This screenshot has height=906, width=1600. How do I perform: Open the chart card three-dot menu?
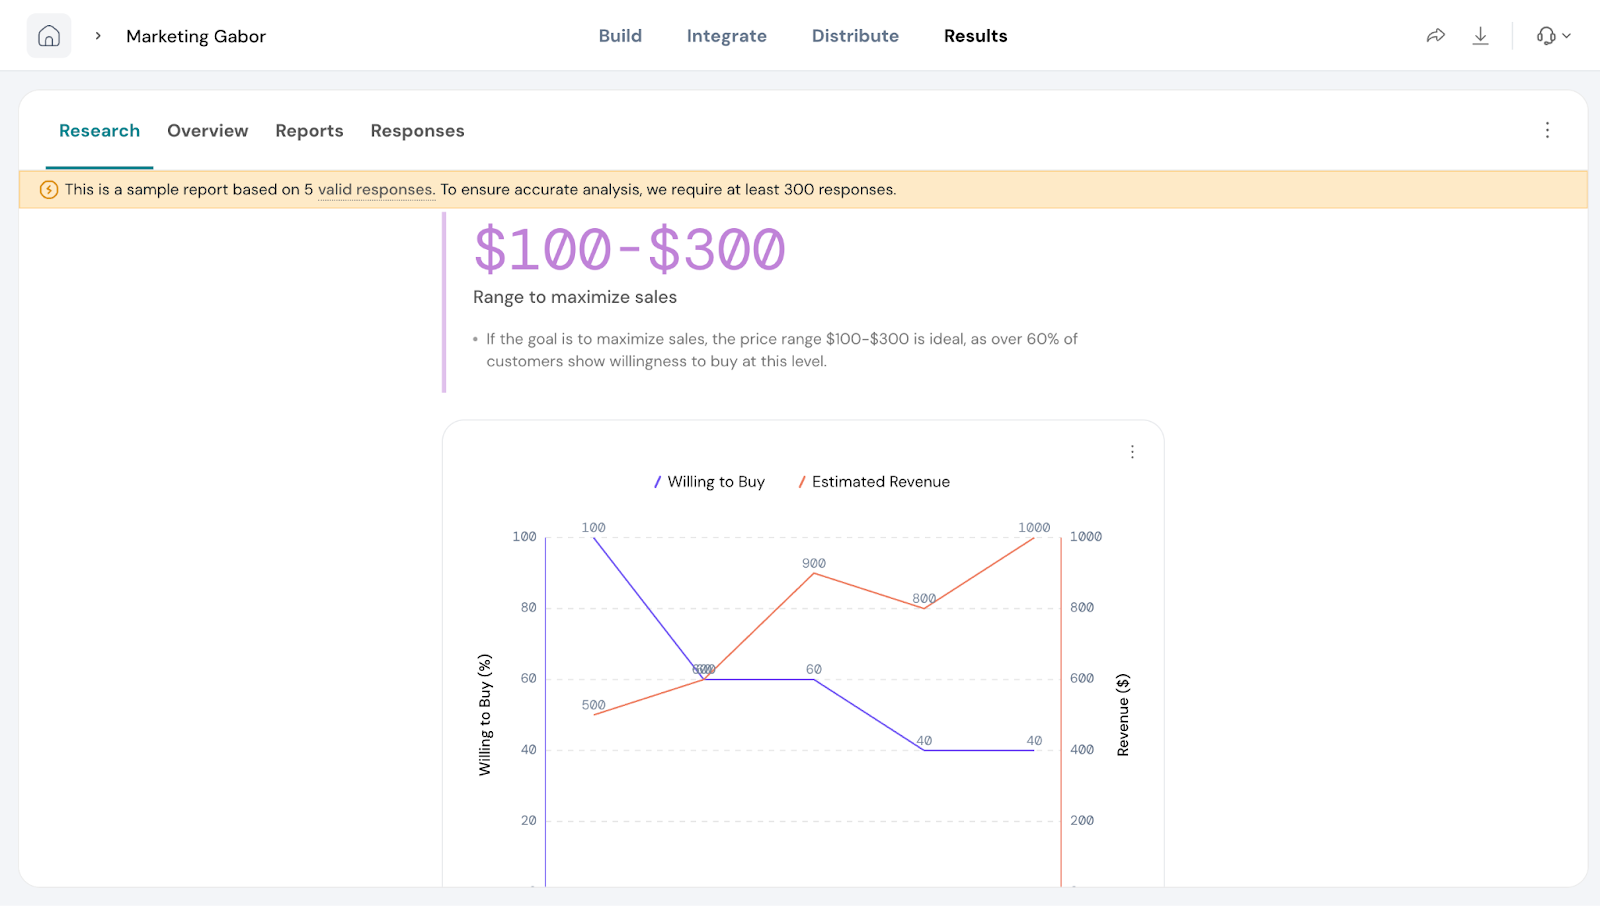(x=1132, y=452)
